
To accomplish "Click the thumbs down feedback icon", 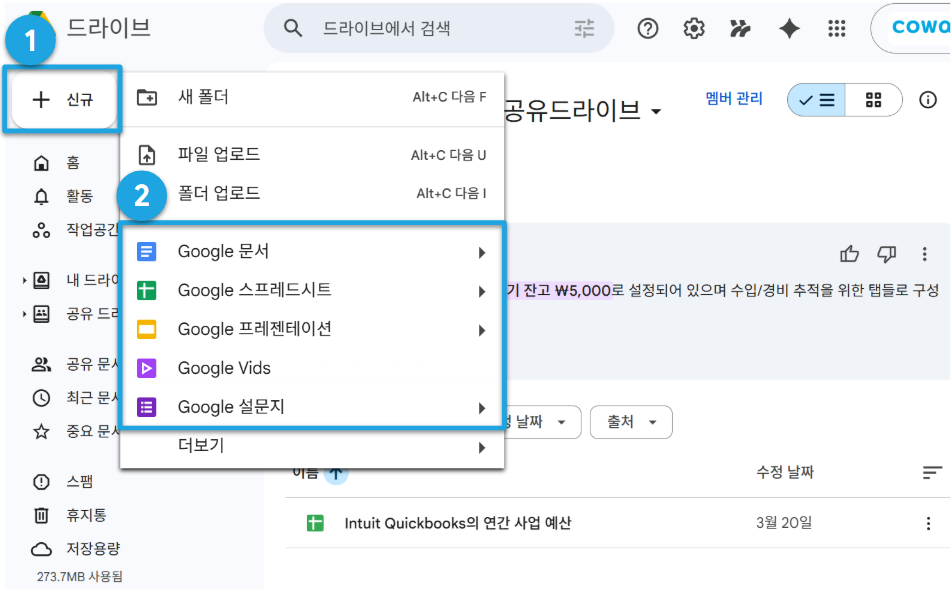I will 886,254.
